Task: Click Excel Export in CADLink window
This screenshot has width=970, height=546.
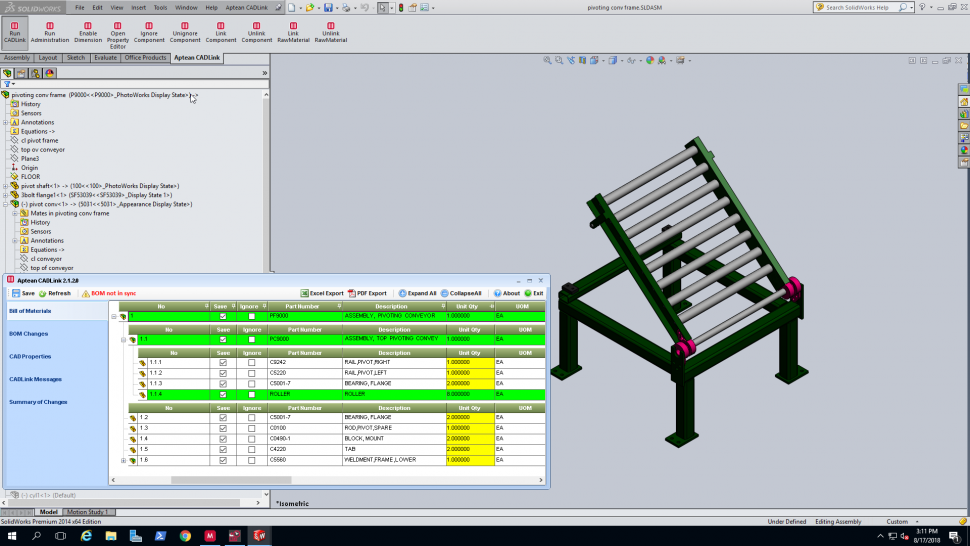Action: pos(322,293)
